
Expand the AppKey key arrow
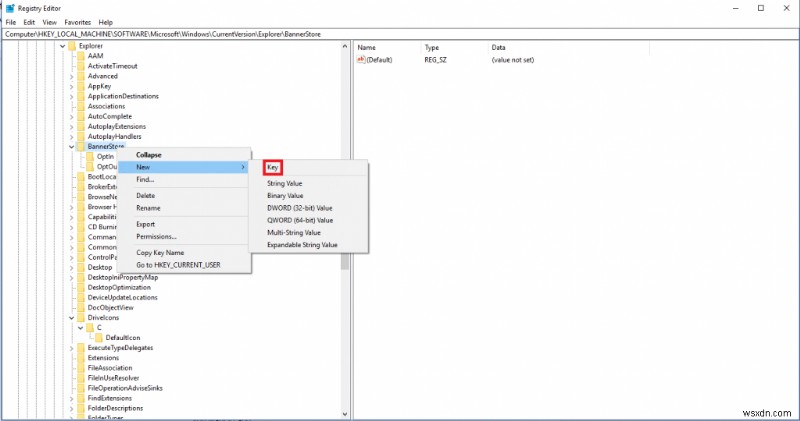click(71, 86)
